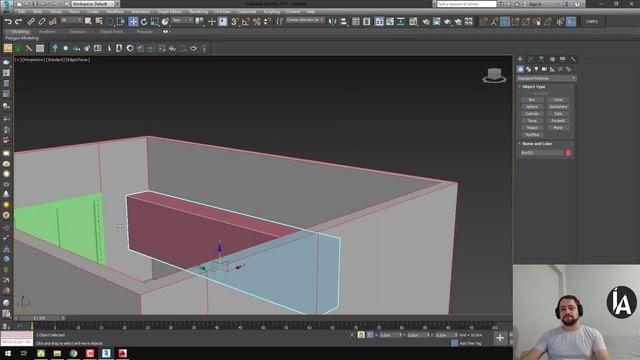
Task: Click the Cylinder primitive button
Action: pyautogui.click(x=532, y=113)
